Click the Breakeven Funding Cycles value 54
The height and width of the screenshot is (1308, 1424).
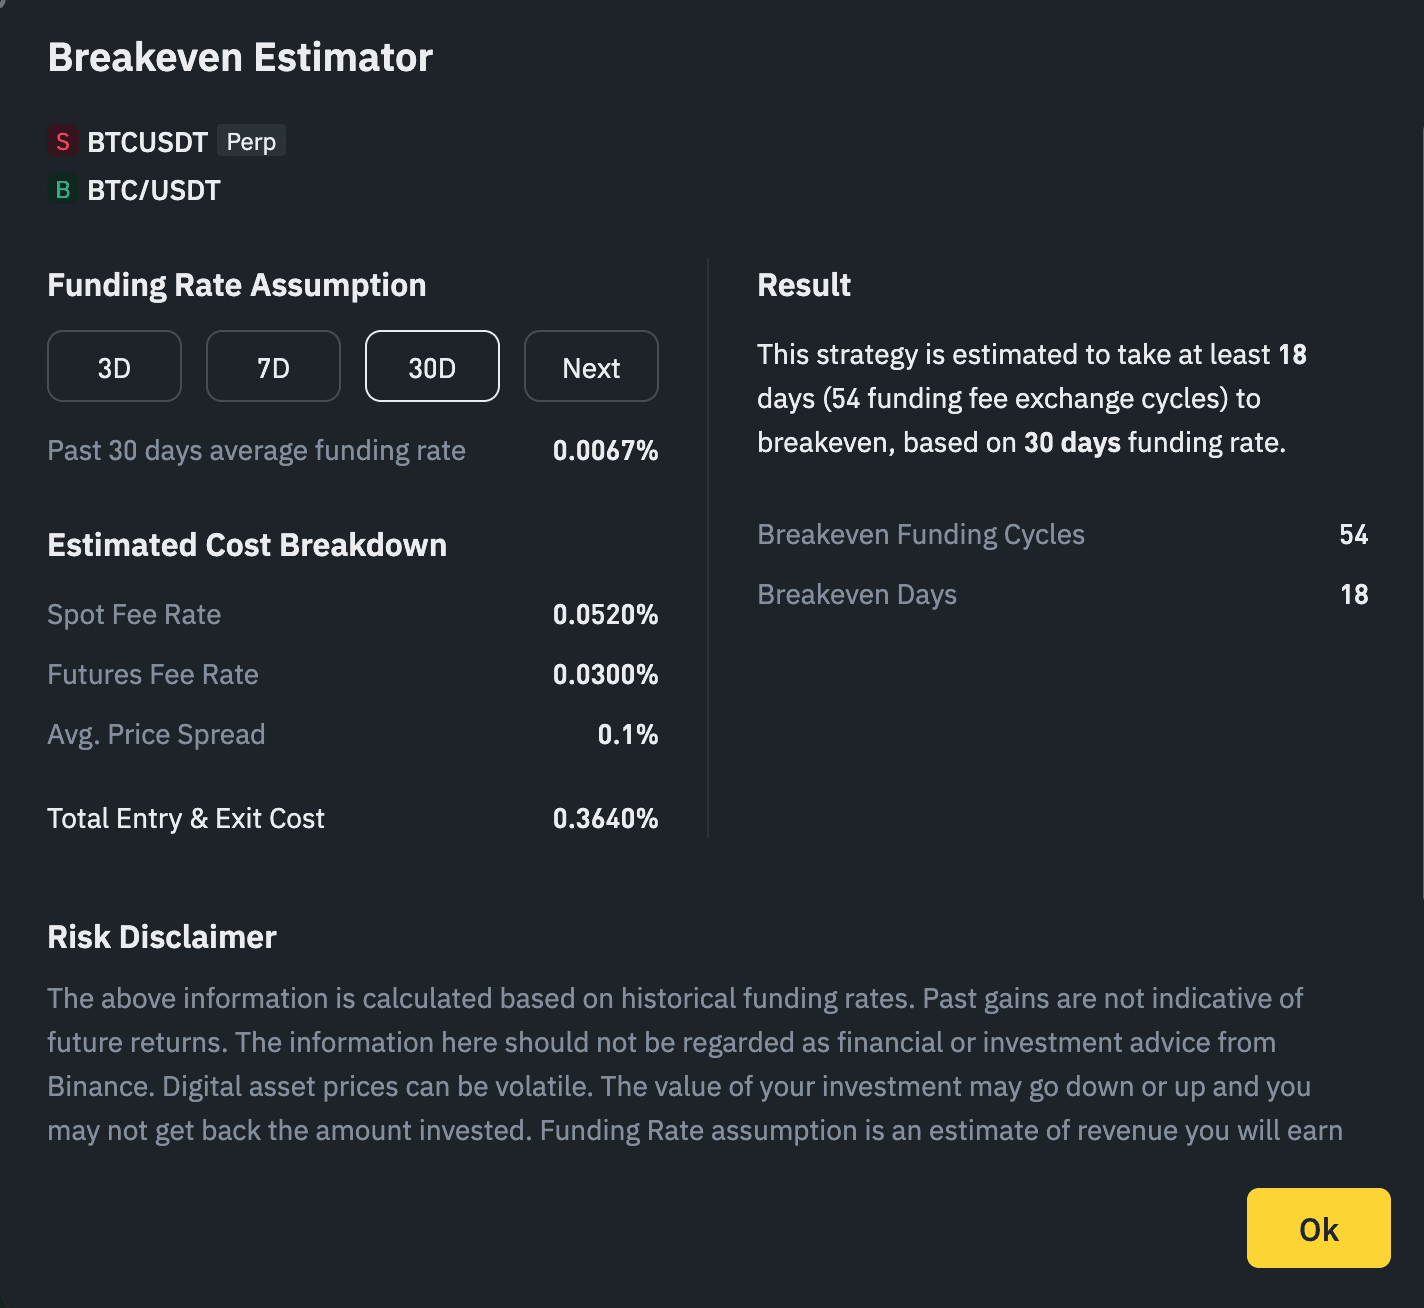1353,535
